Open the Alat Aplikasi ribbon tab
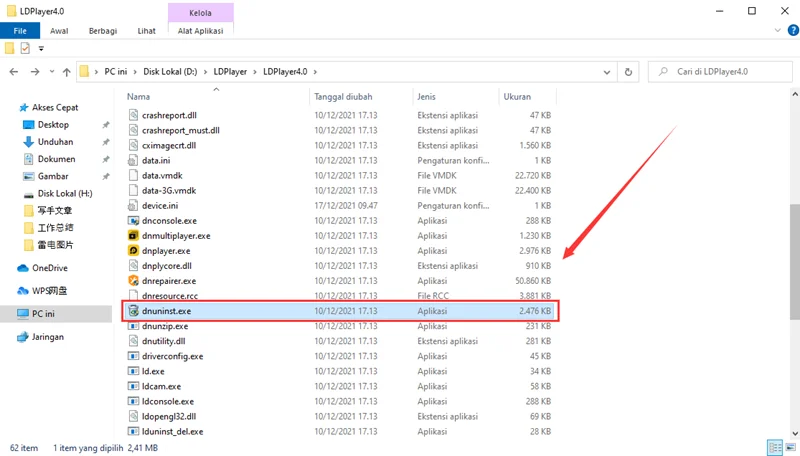The width and height of the screenshot is (800, 456). pyautogui.click(x=201, y=31)
